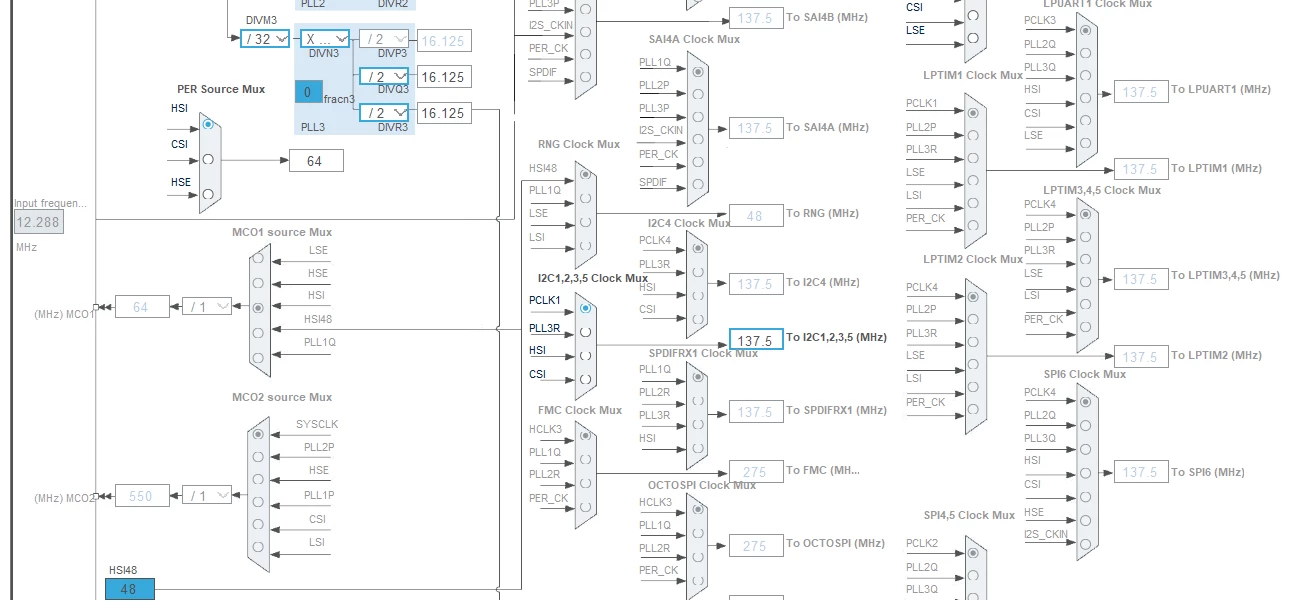This screenshot has width=1305, height=601.
Task: Click the To SAI4A frequency value
Action: (756, 128)
